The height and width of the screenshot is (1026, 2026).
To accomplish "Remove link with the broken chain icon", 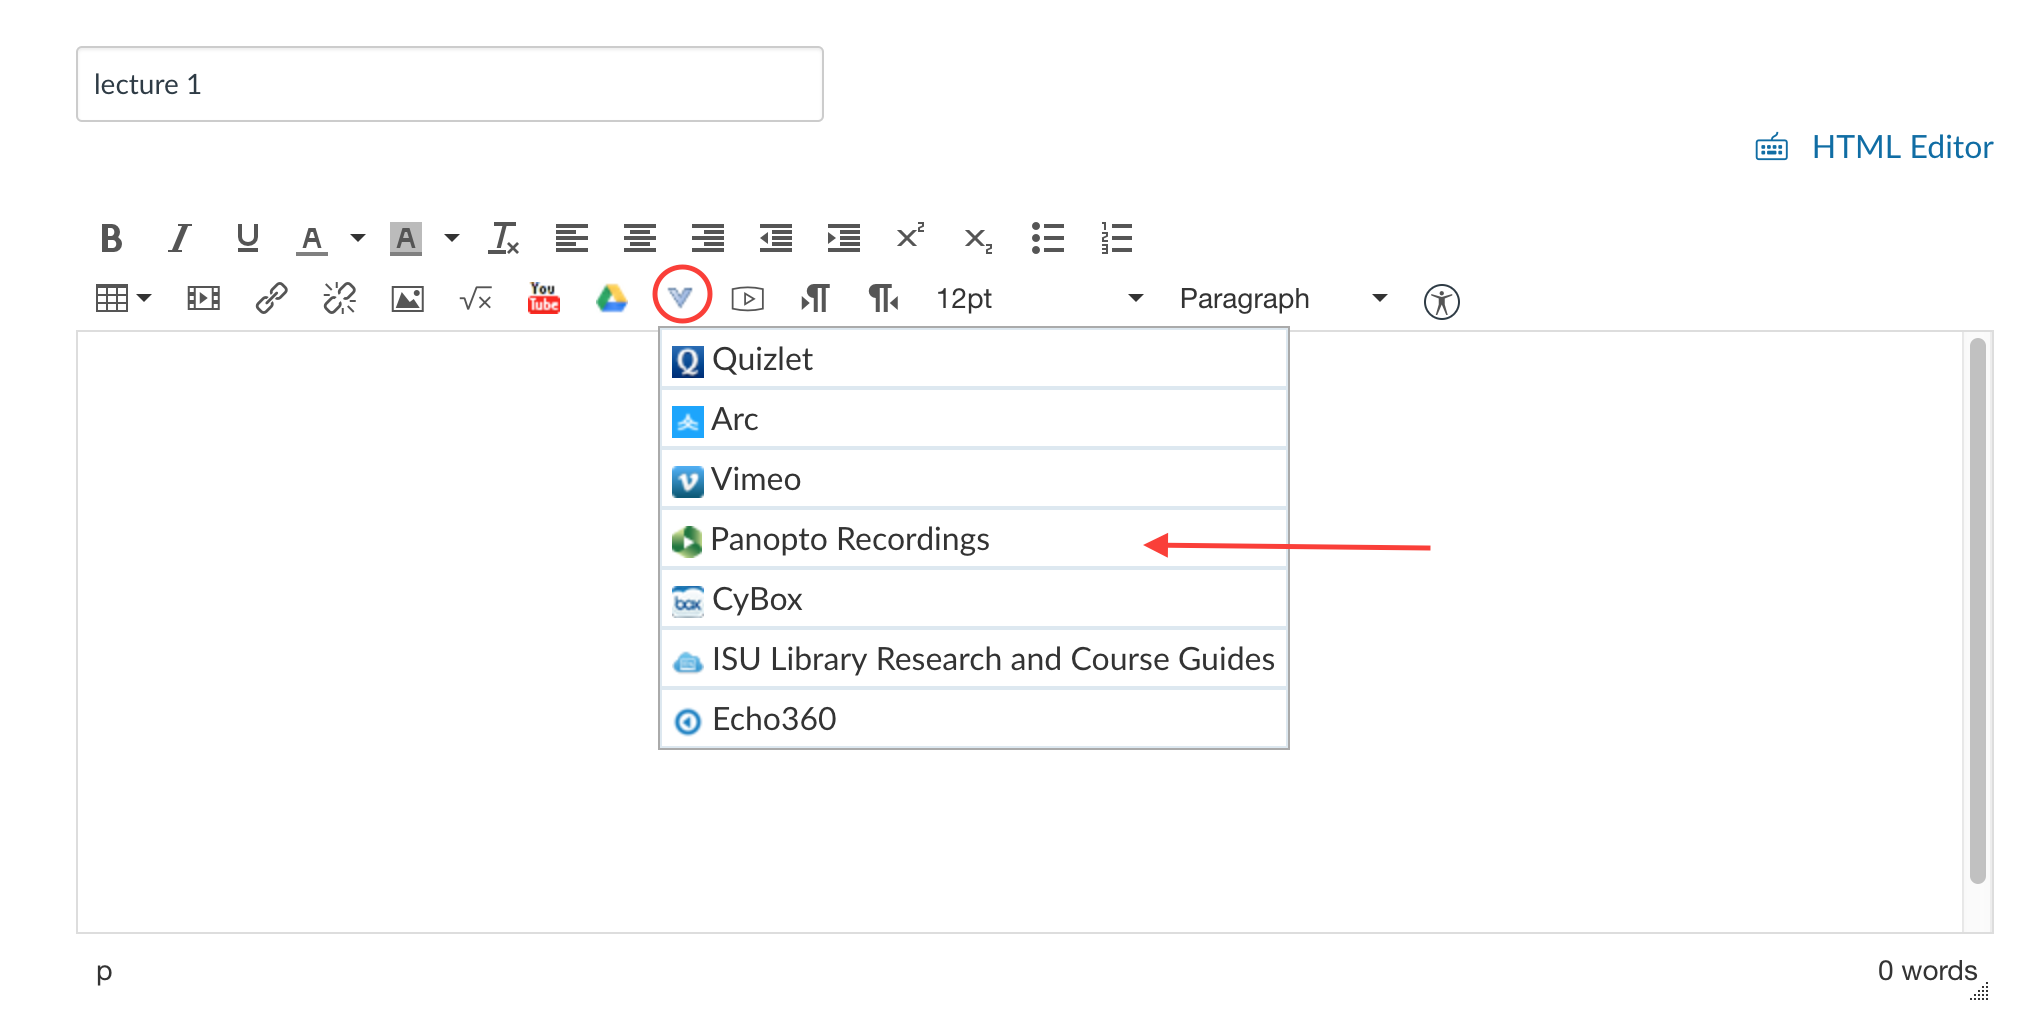I will [340, 298].
